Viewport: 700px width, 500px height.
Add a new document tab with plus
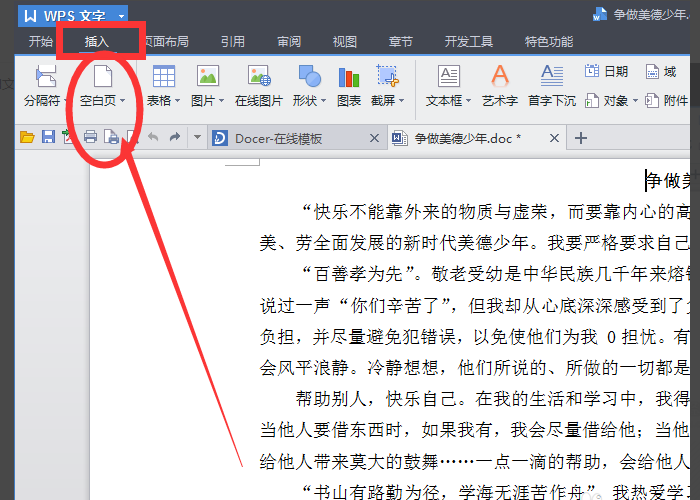pyautogui.click(x=580, y=138)
